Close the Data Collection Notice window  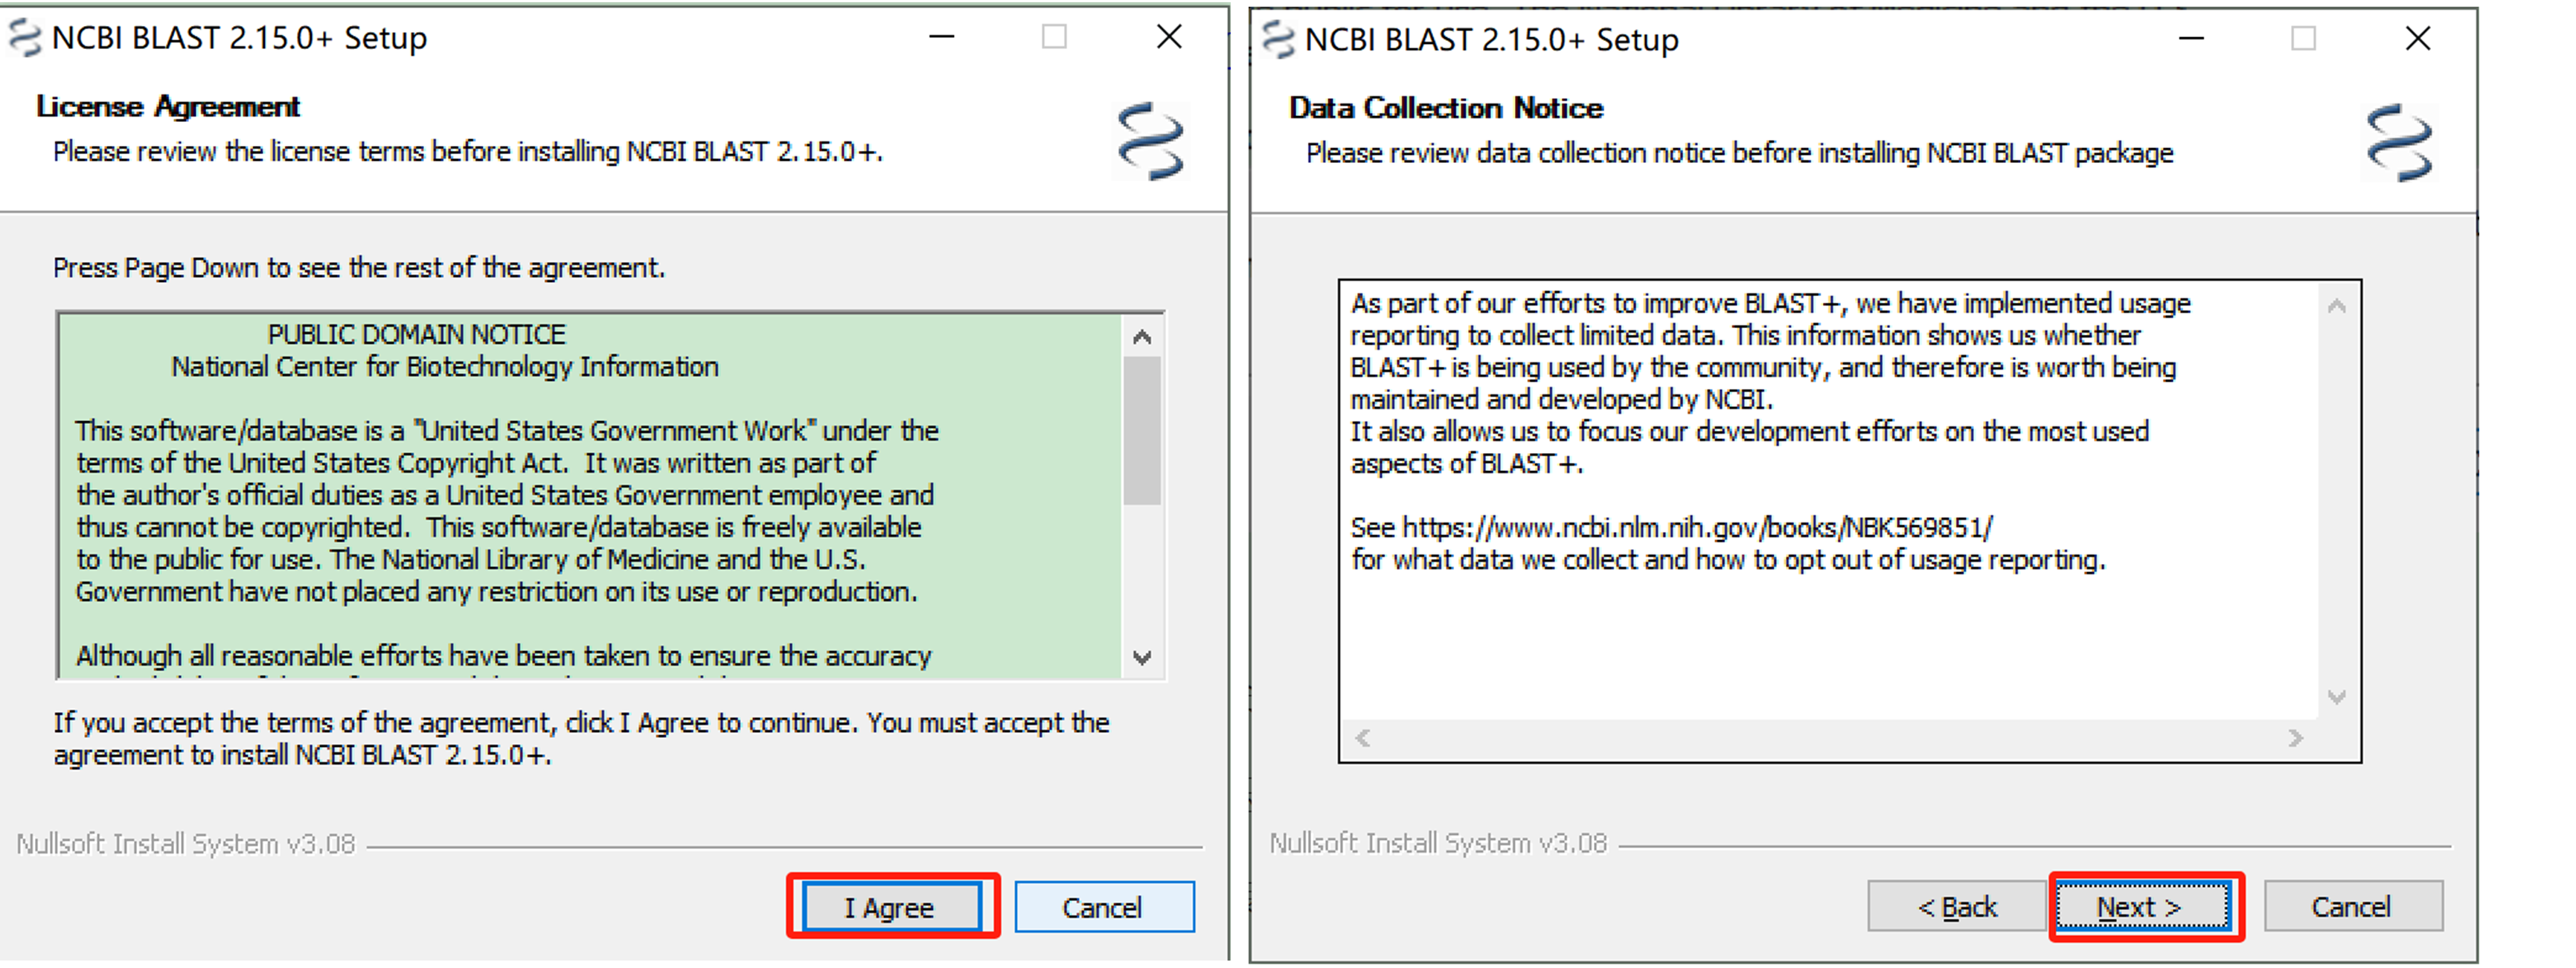pos(2418,39)
